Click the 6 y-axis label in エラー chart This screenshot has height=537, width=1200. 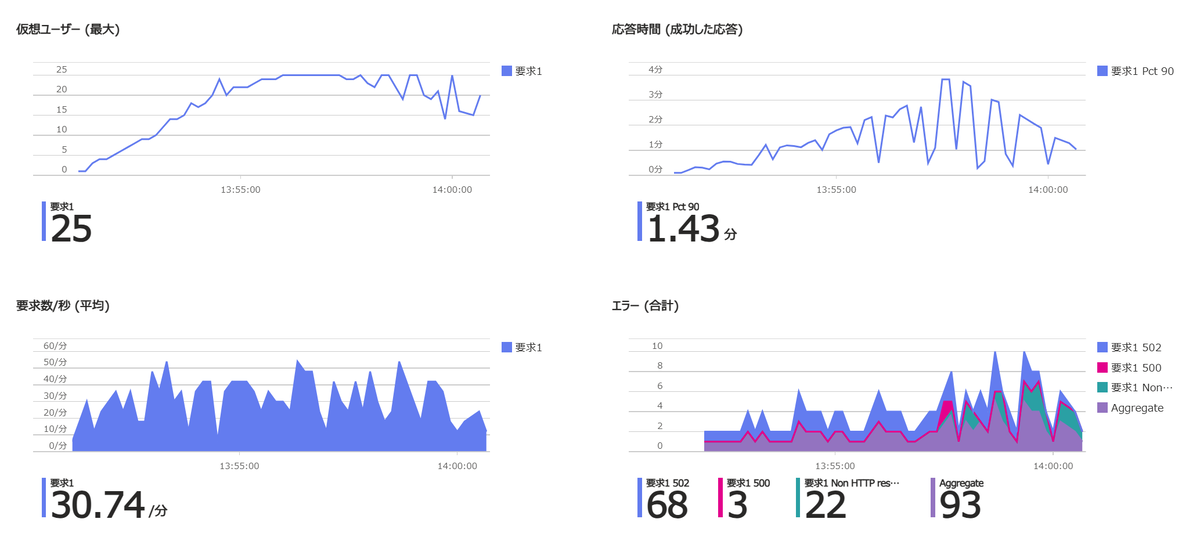[659, 385]
